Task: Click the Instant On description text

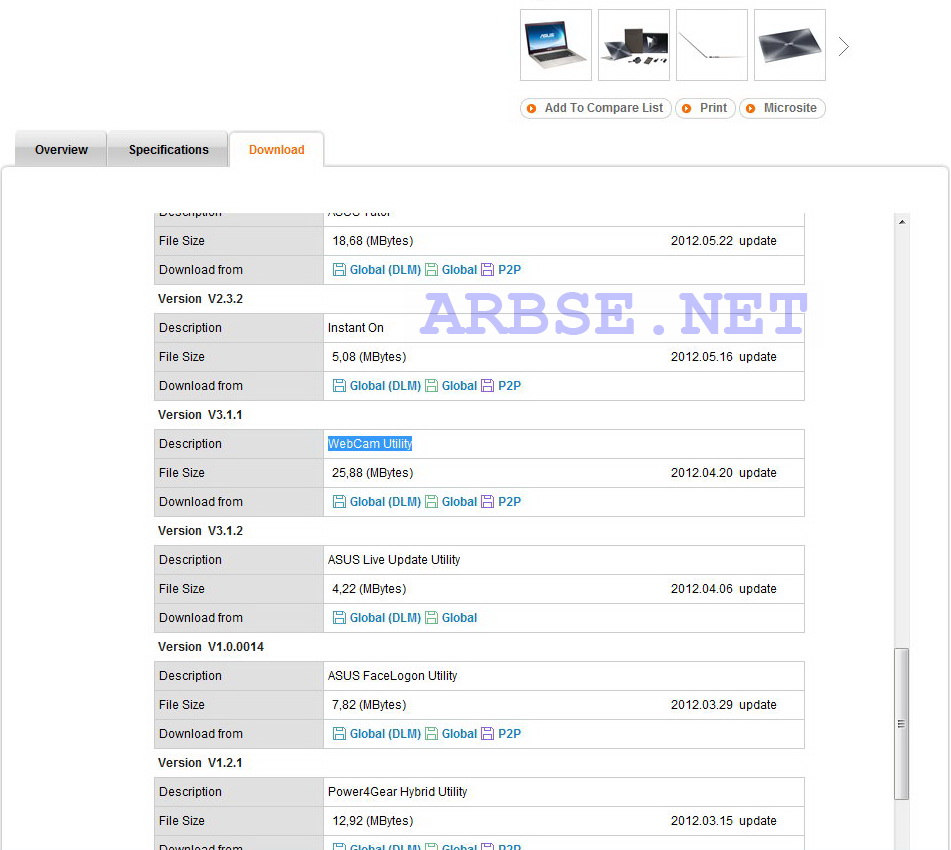Action: coord(355,328)
